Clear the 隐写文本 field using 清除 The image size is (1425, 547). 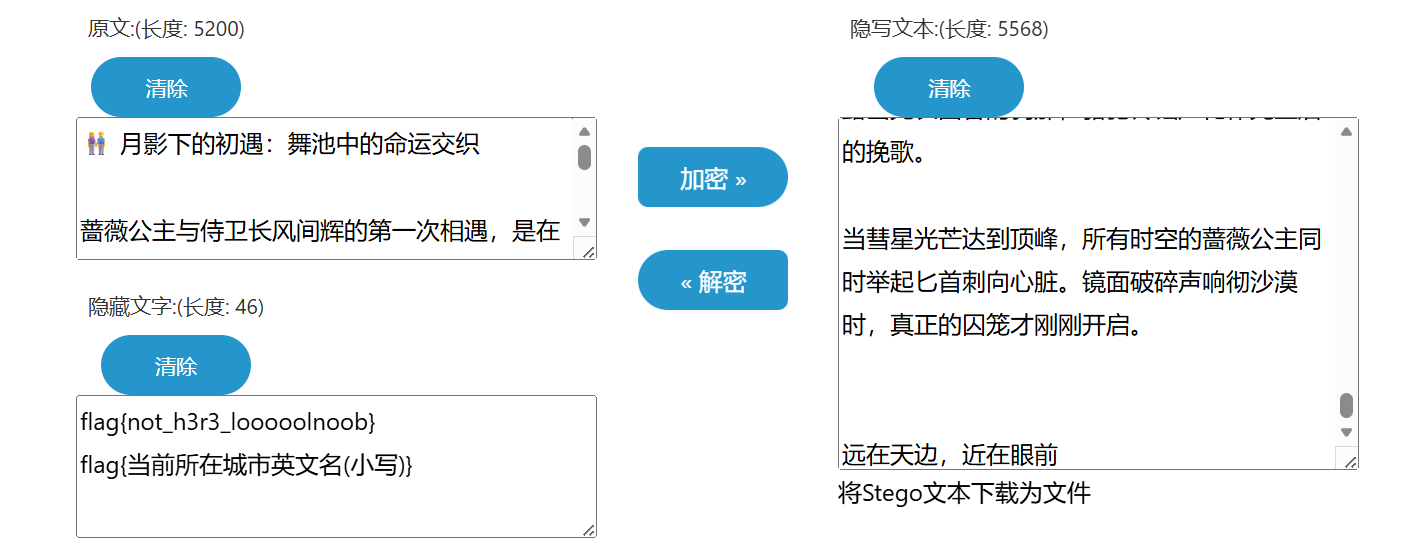click(x=949, y=87)
